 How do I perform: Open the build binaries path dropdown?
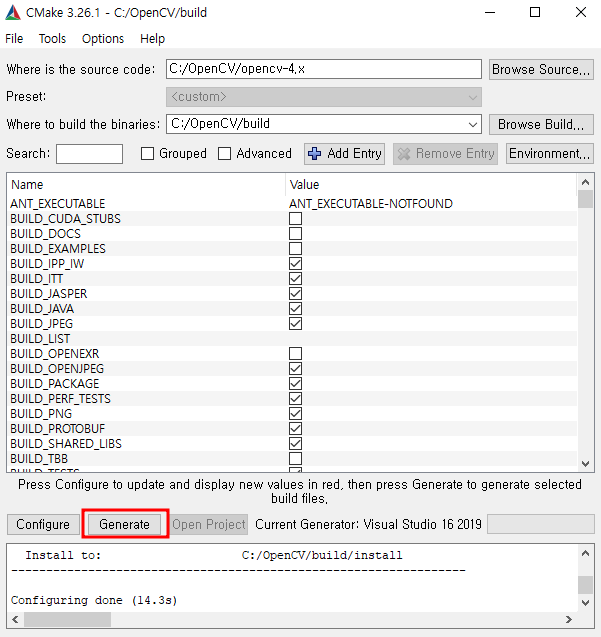point(473,124)
